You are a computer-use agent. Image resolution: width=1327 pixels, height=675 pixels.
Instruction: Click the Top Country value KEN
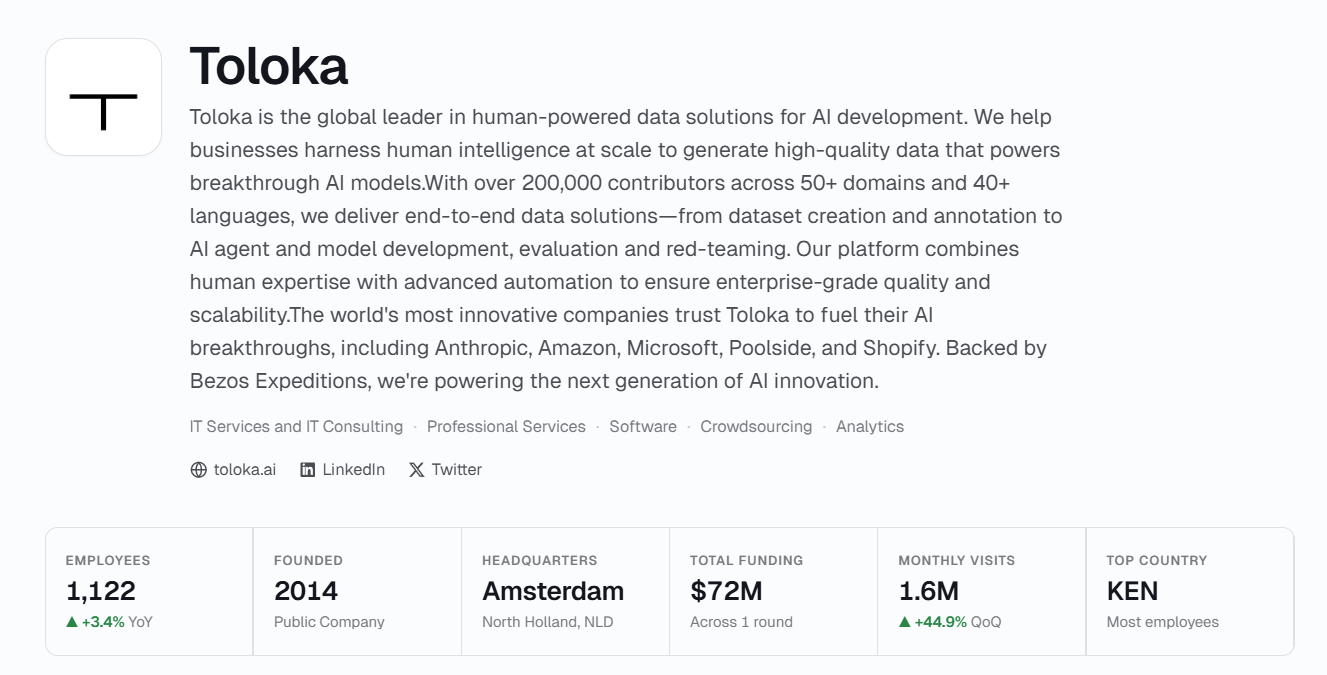pyautogui.click(x=1132, y=591)
